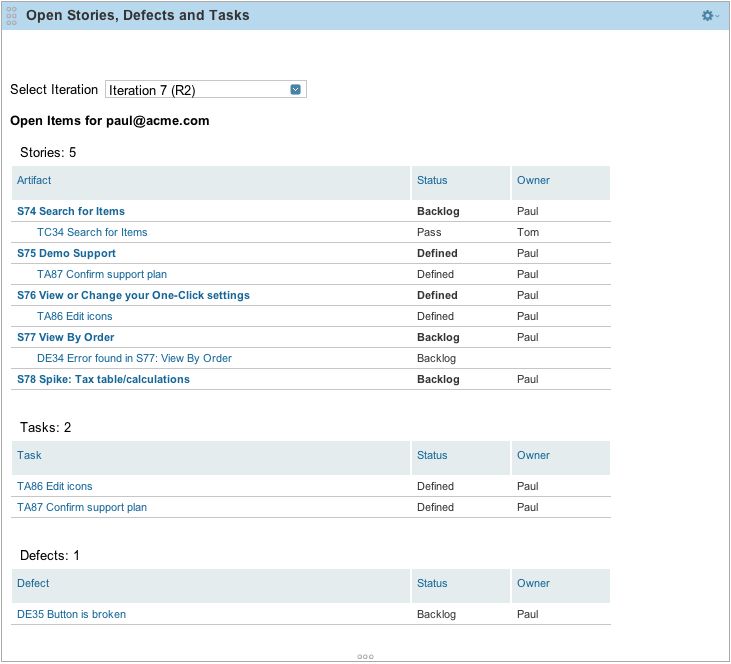The height and width of the screenshot is (664, 731).
Task: Open the Select Iteration dropdown arrow
Action: pos(296,90)
